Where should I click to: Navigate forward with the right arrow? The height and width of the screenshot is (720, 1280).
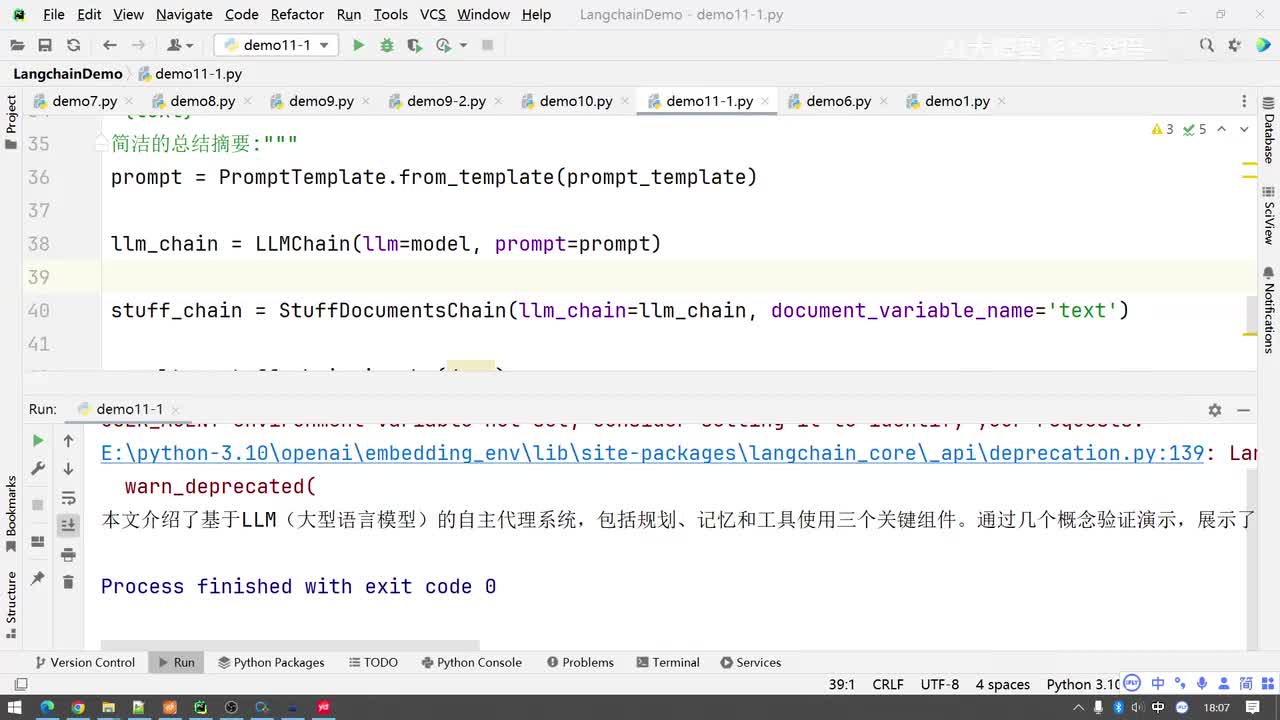tap(138, 45)
